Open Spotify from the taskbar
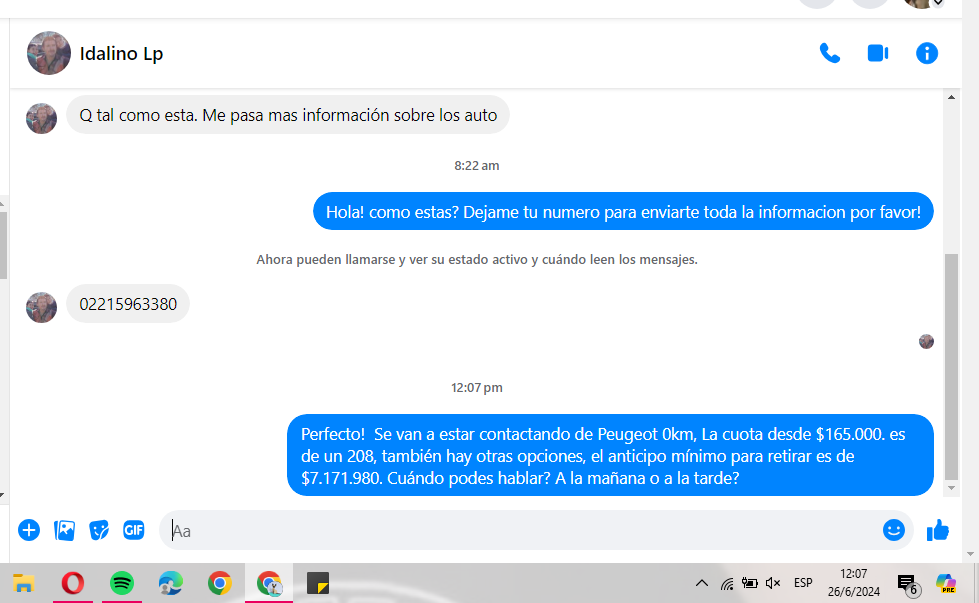979x603 pixels. (x=122, y=583)
